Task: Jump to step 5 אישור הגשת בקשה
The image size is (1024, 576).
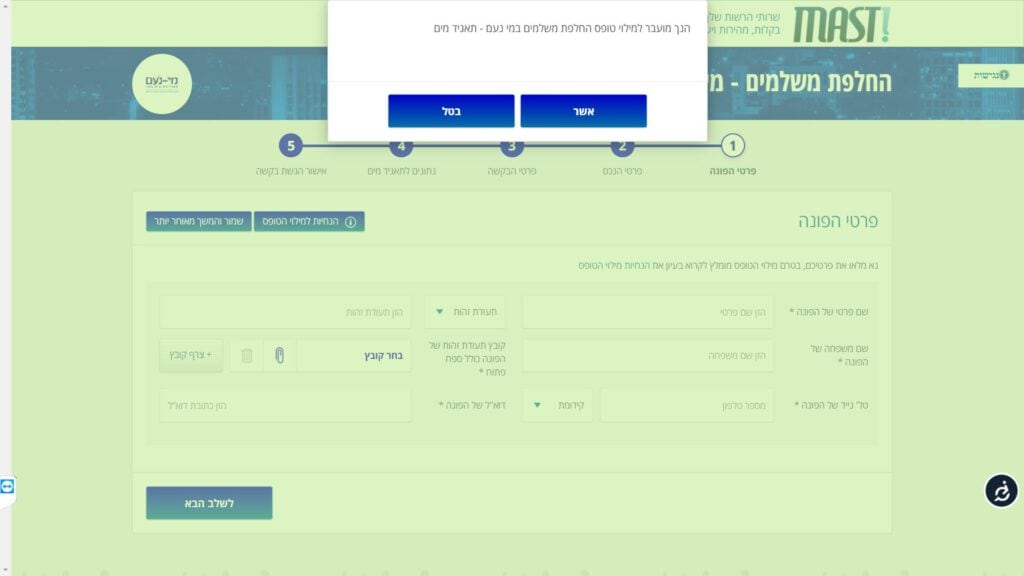Action: (x=290, y=147)
